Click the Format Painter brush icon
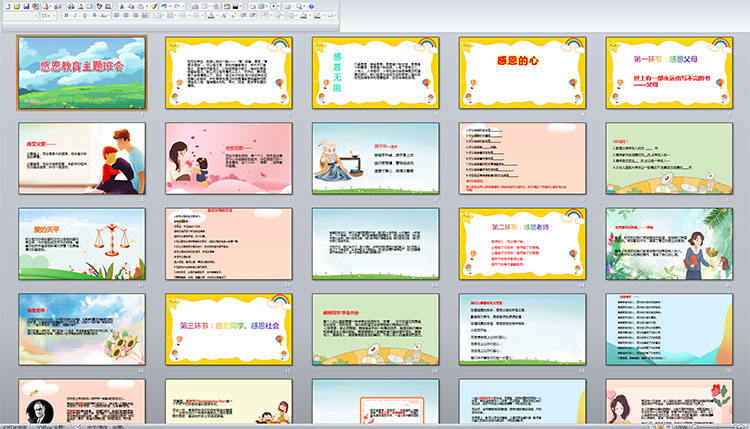This screenshot has width=750, height=429. [x=154, y=7]
